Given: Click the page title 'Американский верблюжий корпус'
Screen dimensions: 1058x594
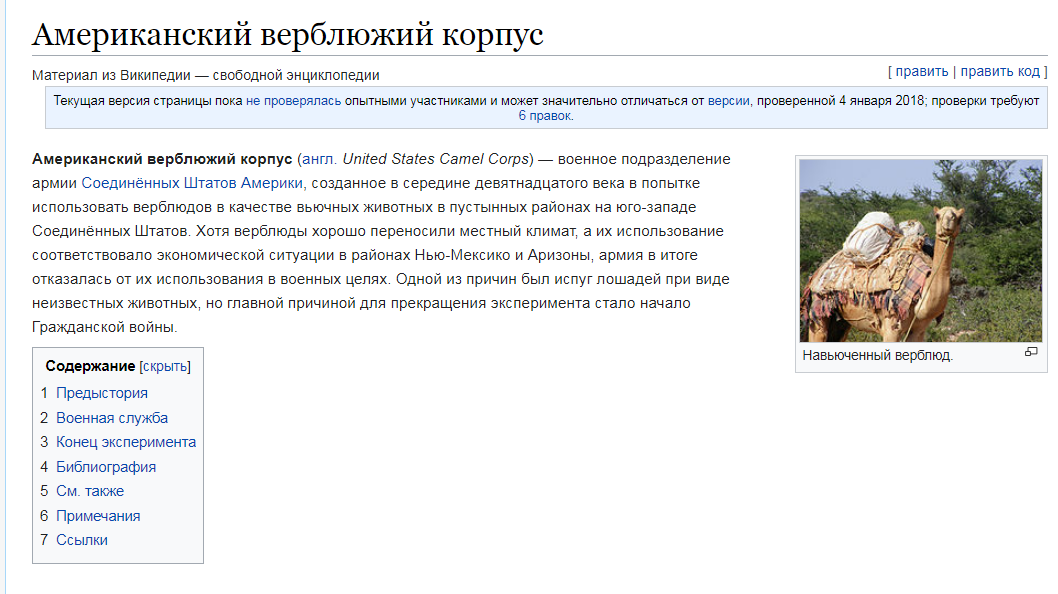Looking at the screenshot, I should click(x=288, y=35).
